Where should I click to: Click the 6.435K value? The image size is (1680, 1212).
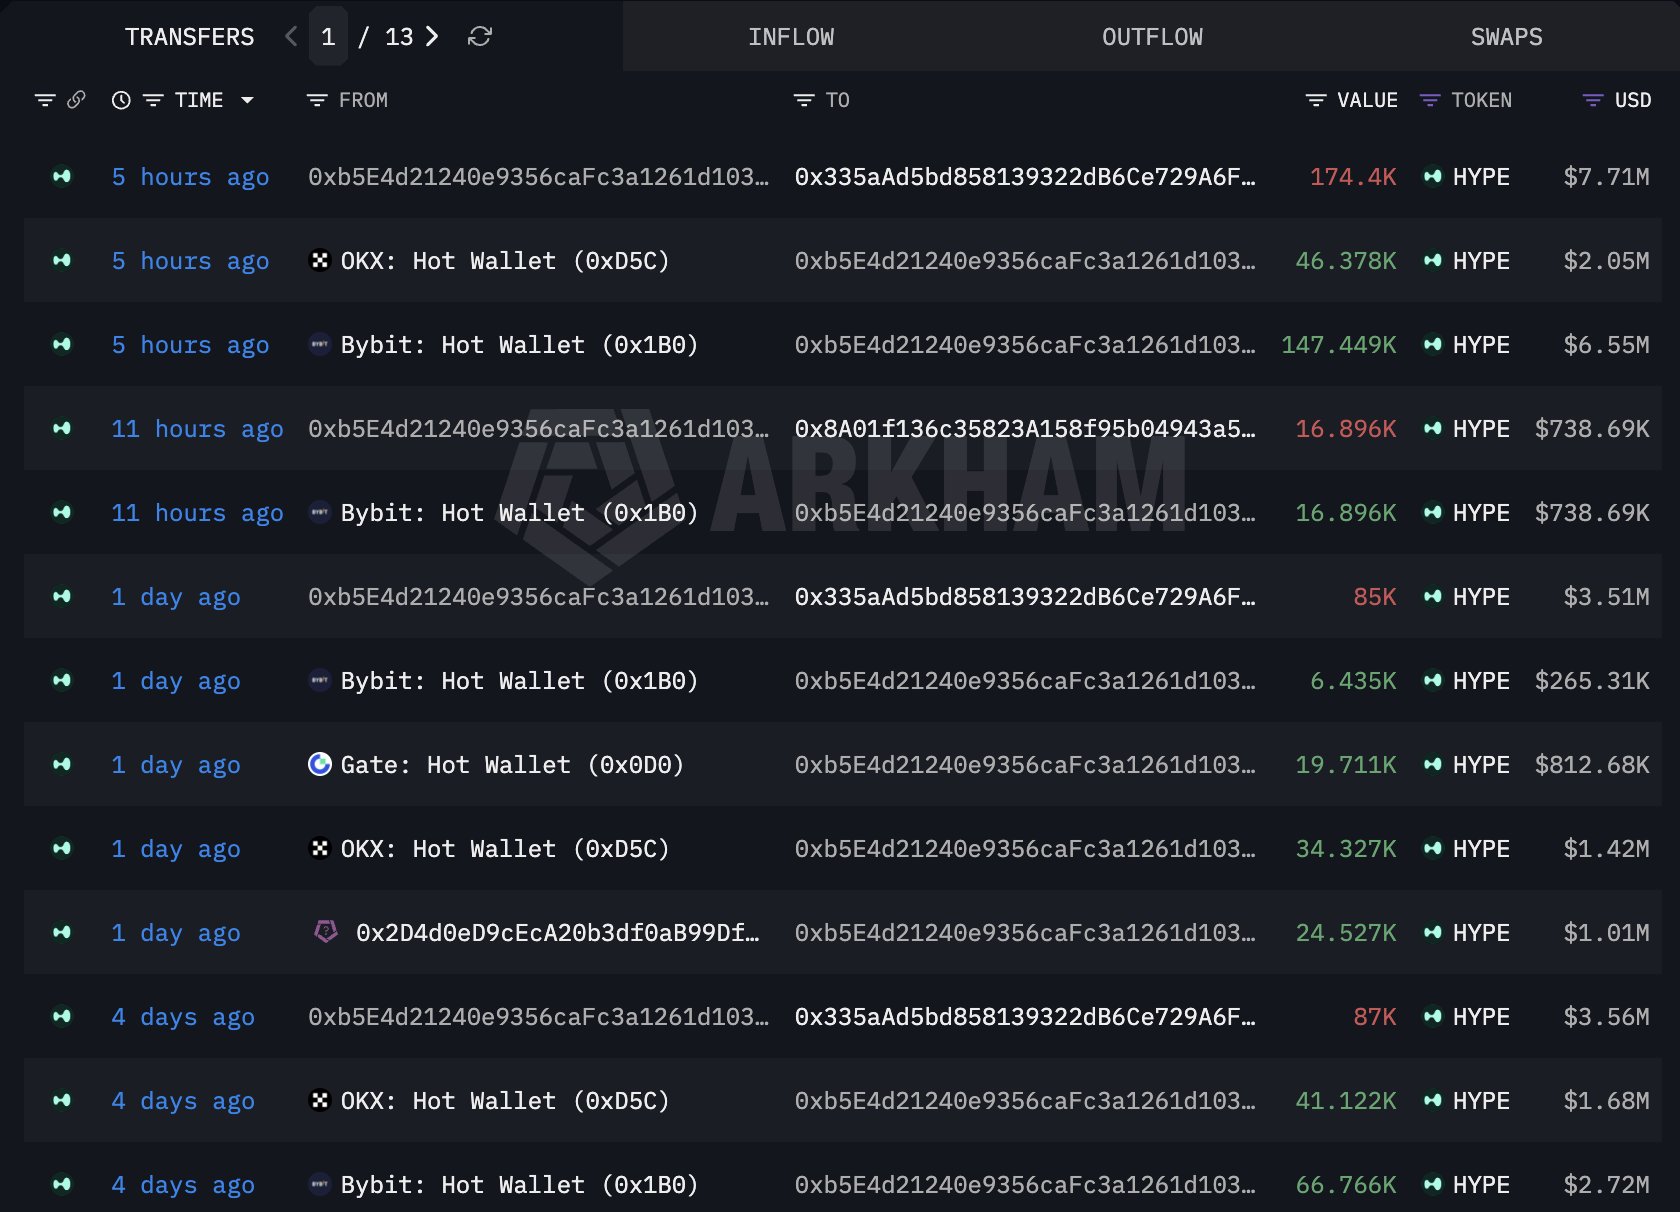point(1353,681)
